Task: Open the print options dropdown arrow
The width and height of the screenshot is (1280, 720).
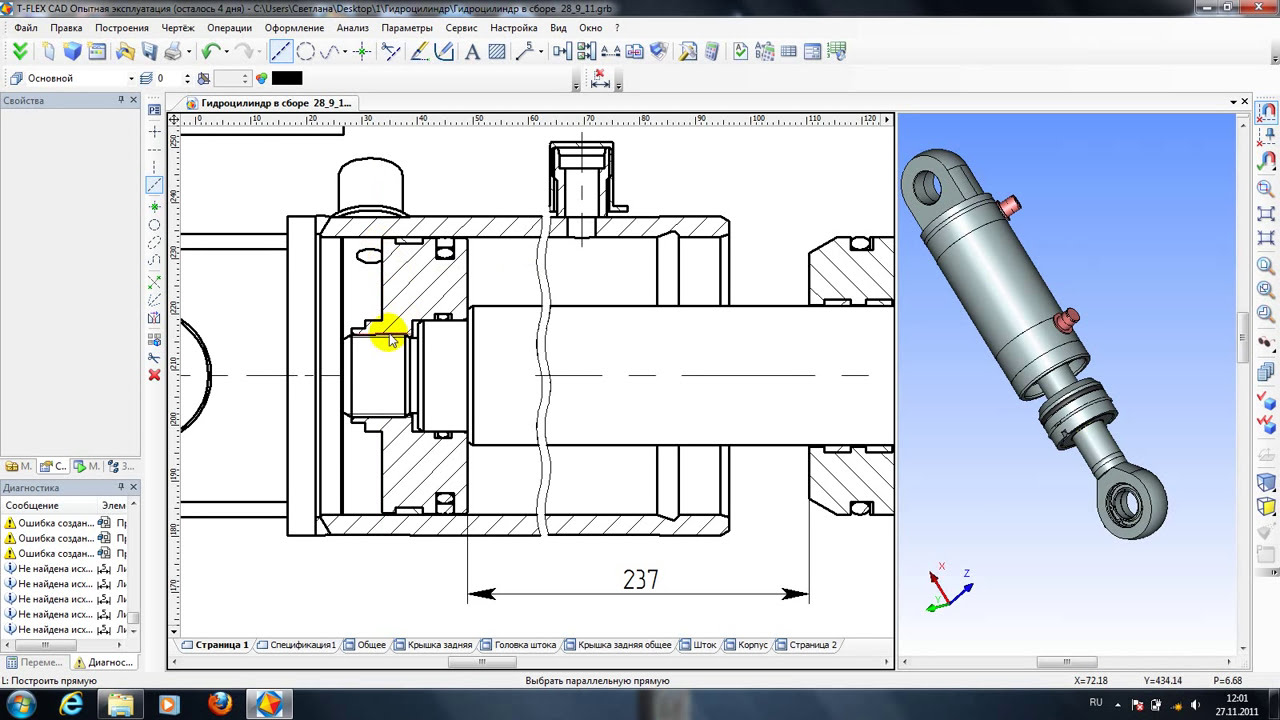Action: point(188,52)
